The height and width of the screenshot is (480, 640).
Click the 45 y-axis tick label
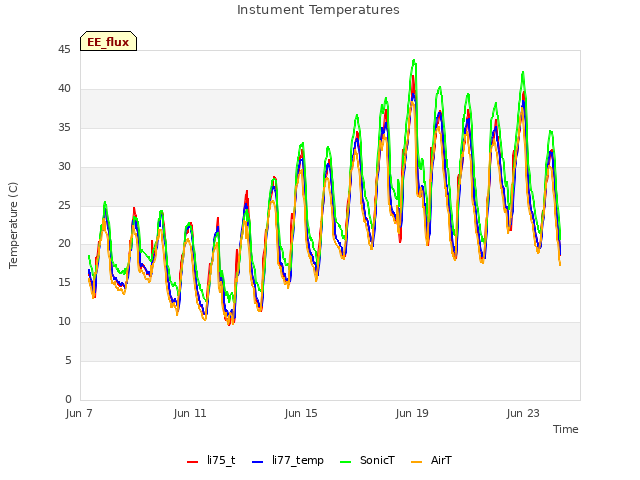coord(64,50)
